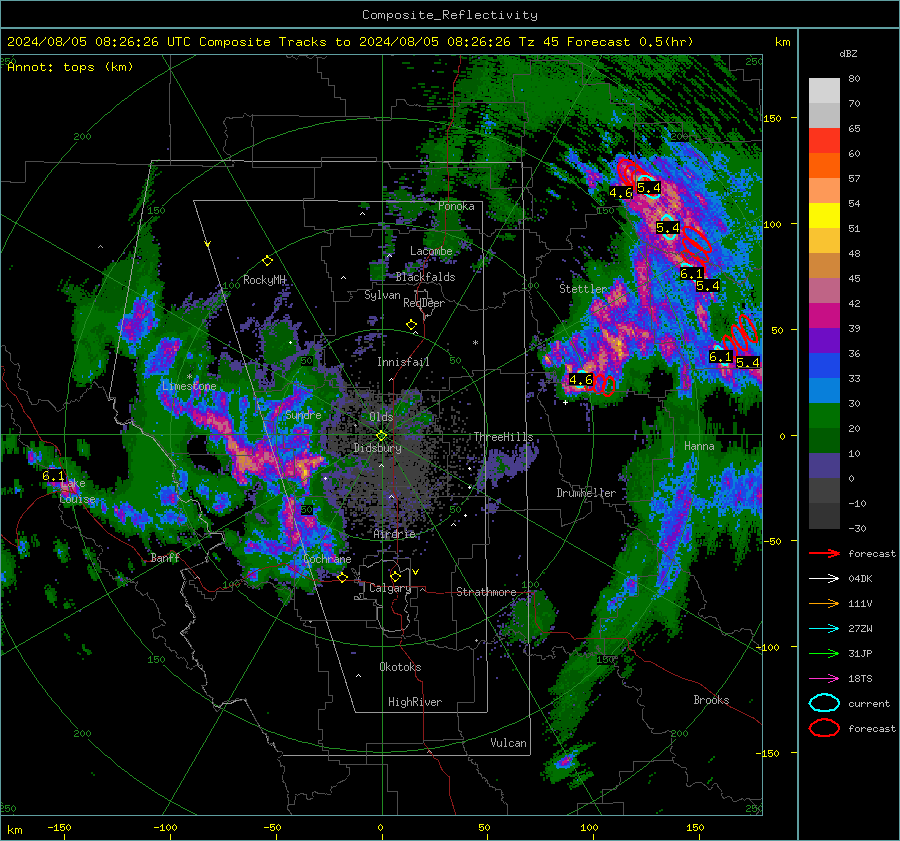Click the Sundre city label
Viewport: 900px width, 841px height.
click(x=303, y=414)
